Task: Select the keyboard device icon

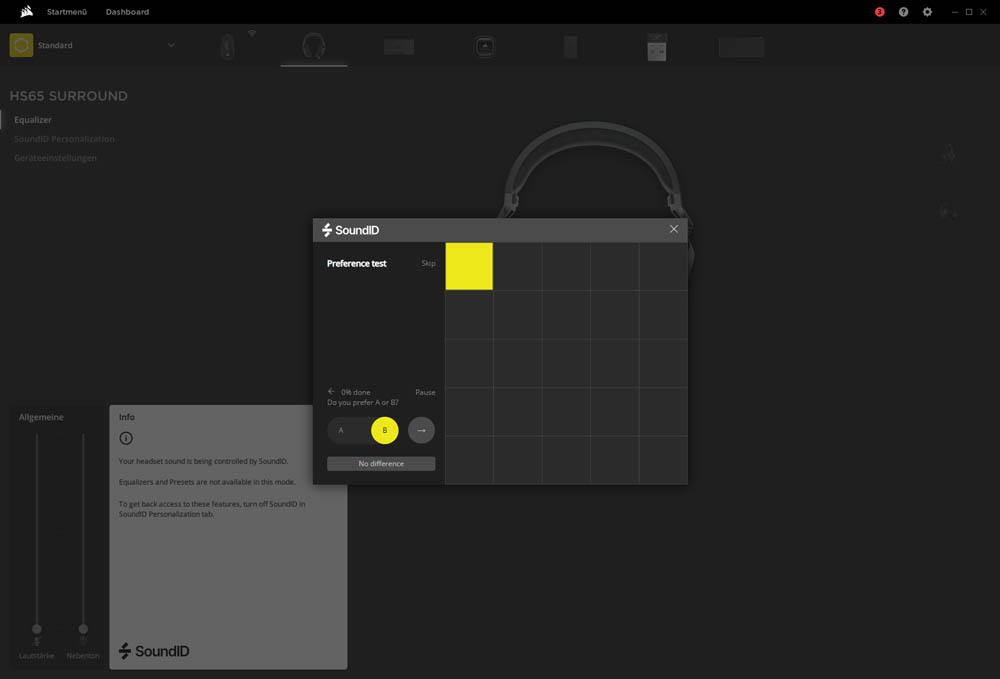Action: [x=399, y=47]
